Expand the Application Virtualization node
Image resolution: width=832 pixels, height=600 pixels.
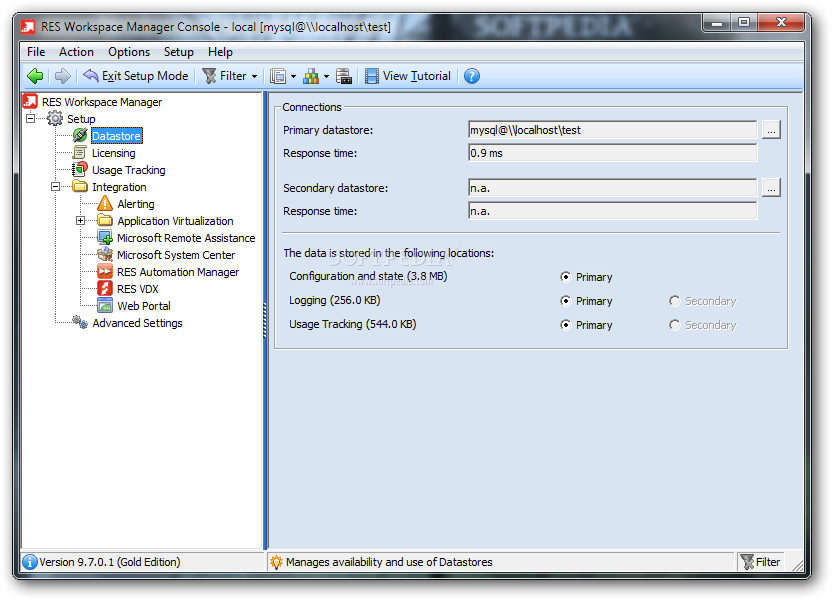click(x=81, y=221)
